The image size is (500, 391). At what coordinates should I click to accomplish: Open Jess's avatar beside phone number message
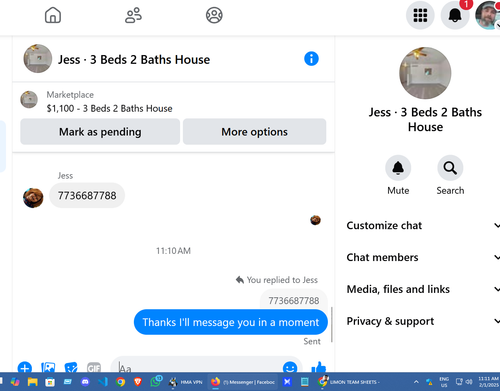33,198
